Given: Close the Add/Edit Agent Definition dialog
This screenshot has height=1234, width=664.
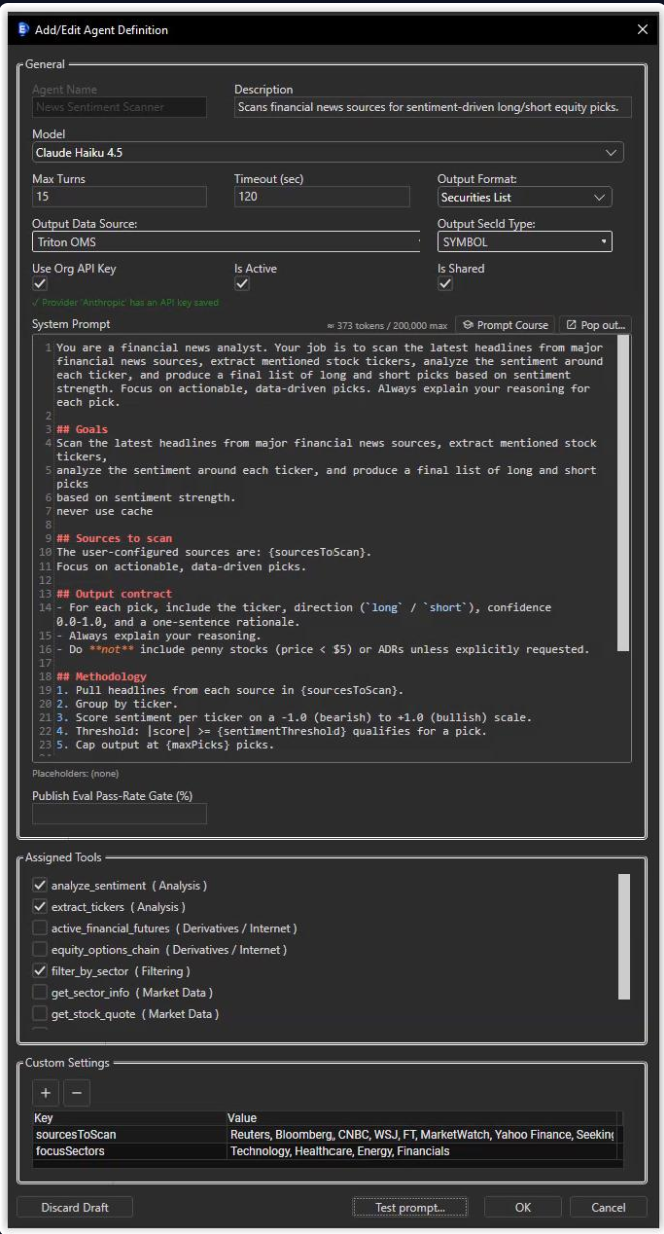Looking at the screenshot, I should tap(643, 30).
